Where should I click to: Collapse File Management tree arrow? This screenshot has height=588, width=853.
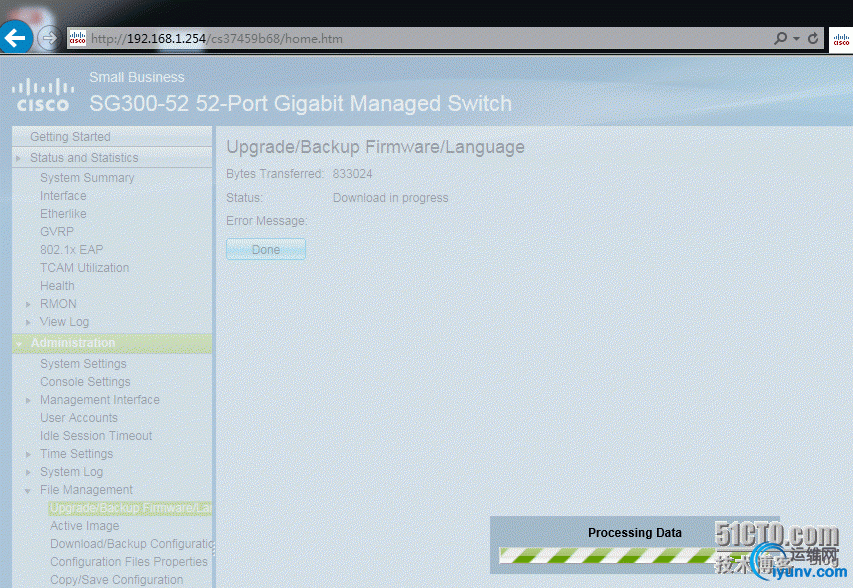(28, 491)
